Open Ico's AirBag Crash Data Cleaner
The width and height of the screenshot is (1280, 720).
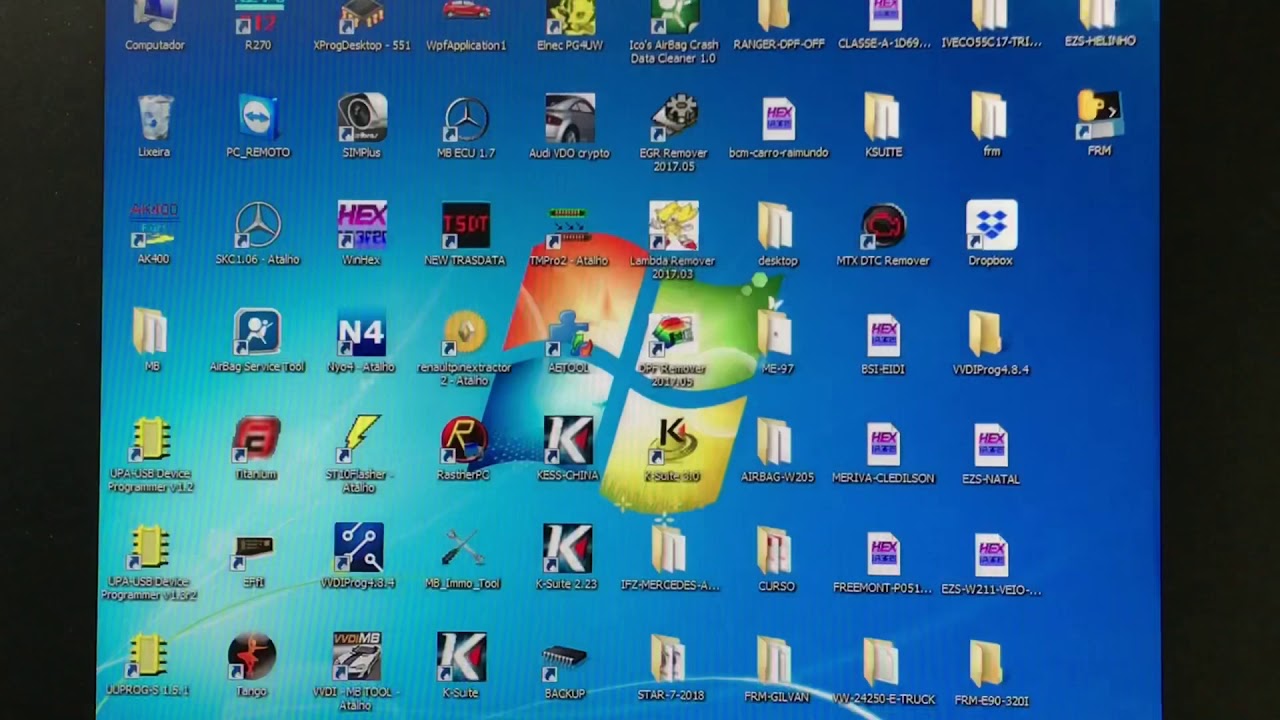coord(674,32)
